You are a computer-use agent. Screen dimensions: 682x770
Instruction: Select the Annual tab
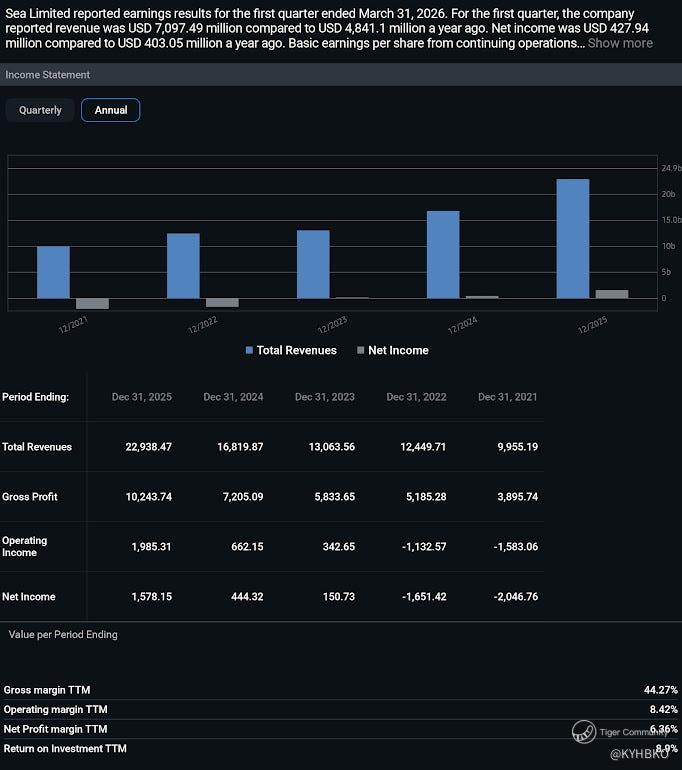pos(110,110)
